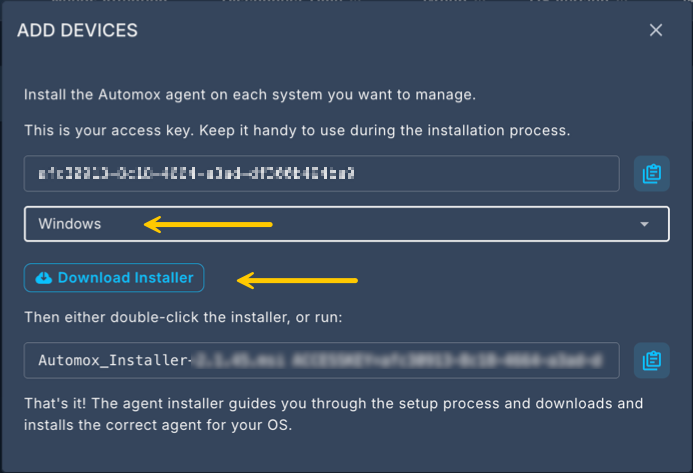
Task: Click the ADD DEVICES dialog title
Action: [77, 31]
